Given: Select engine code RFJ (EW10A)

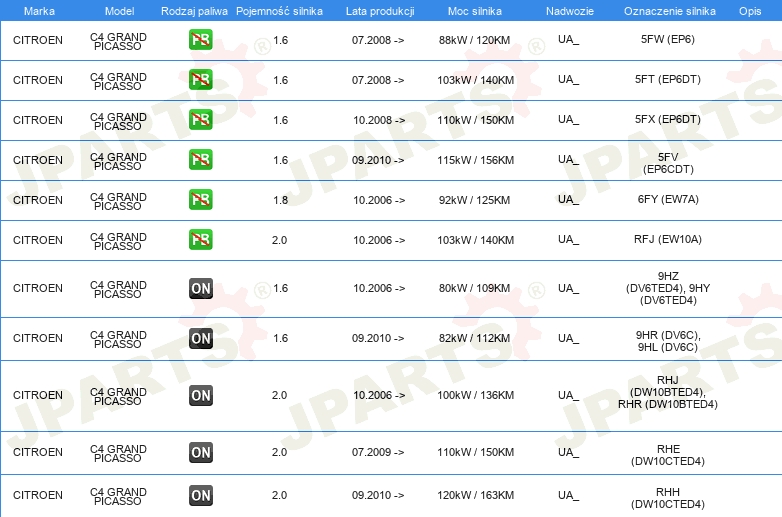Looking at the screenshot, I should [668, 239].
